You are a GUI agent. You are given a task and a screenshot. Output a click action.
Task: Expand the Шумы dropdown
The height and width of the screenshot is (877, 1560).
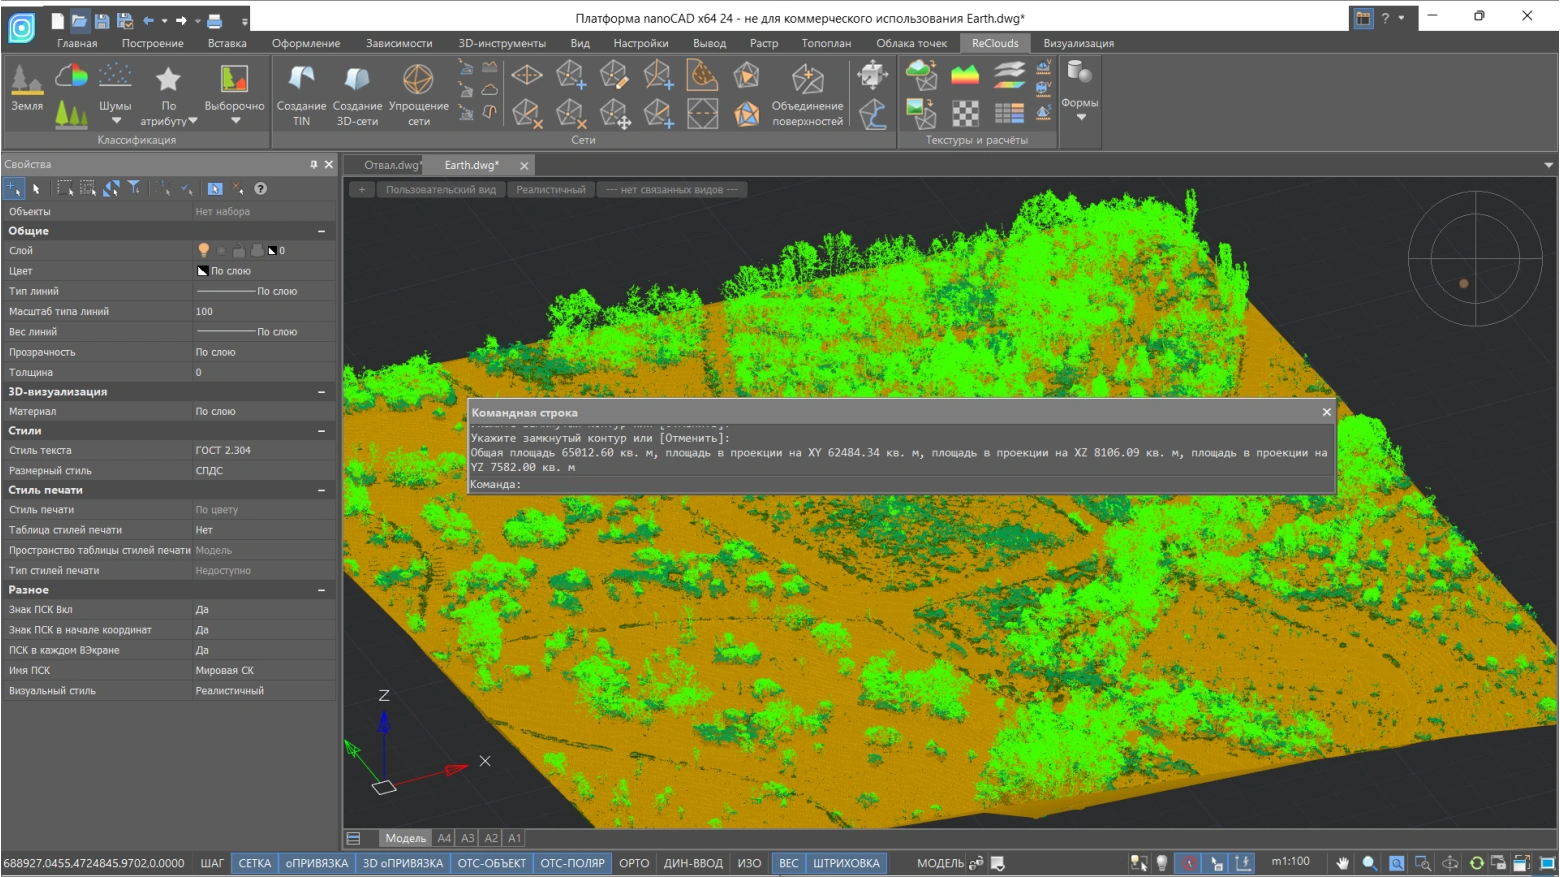(x=116, y=121)
